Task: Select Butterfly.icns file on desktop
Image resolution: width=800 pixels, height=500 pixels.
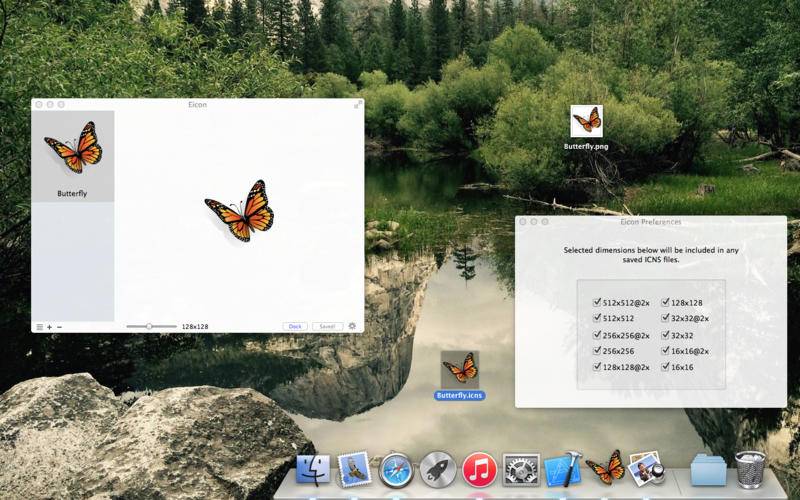Action: [x=460, y=376]
